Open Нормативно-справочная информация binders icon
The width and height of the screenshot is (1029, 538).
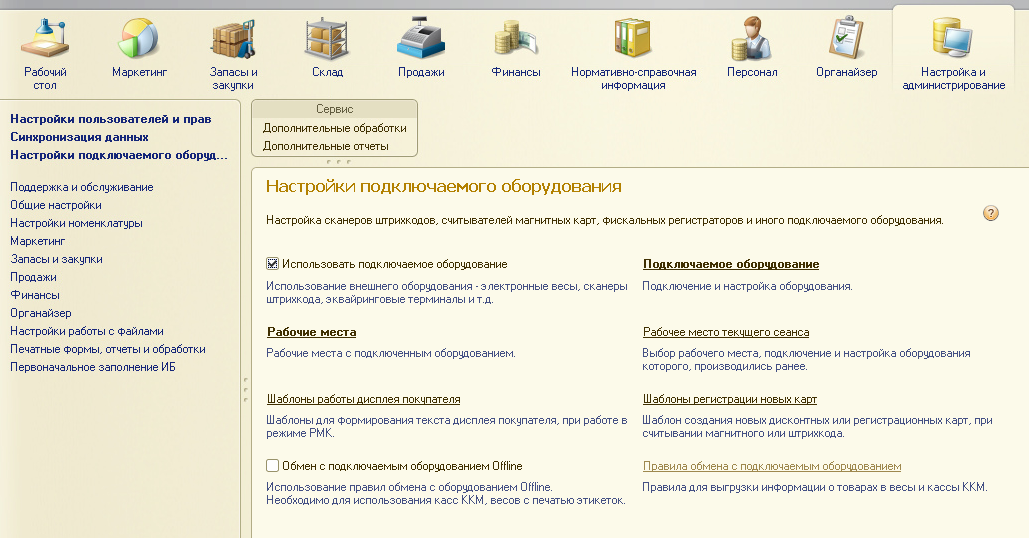click(633, 40)
